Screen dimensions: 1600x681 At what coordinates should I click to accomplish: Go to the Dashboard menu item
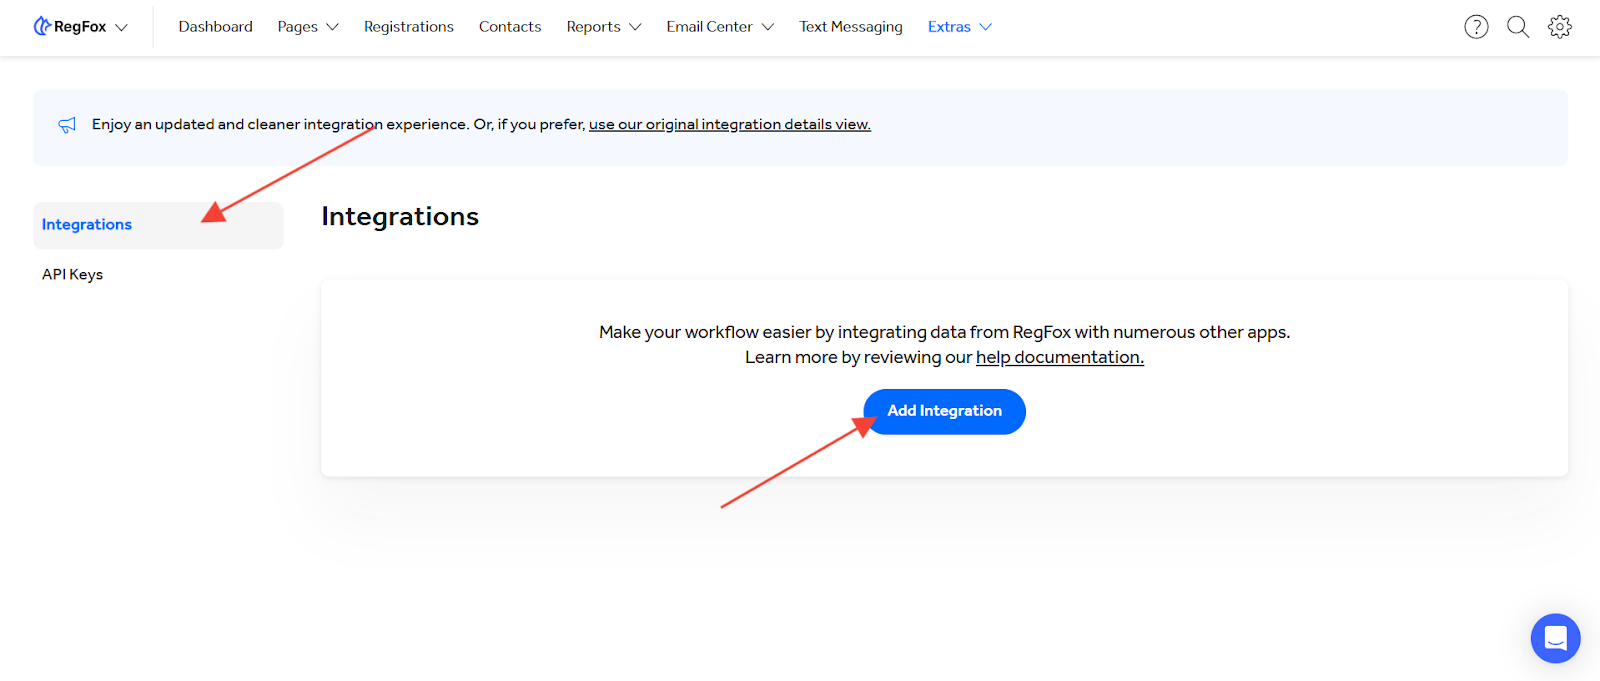[x=215, y=27]
